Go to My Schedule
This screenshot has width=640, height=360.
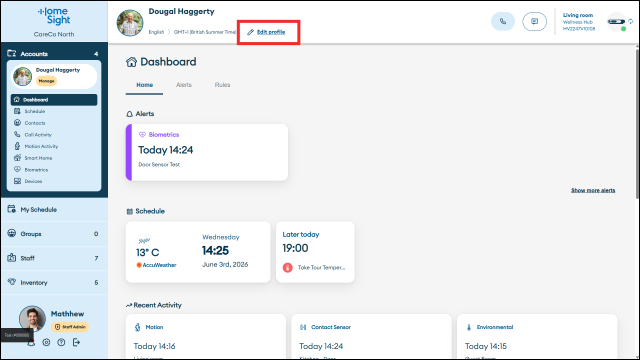(x=54, y=209)
